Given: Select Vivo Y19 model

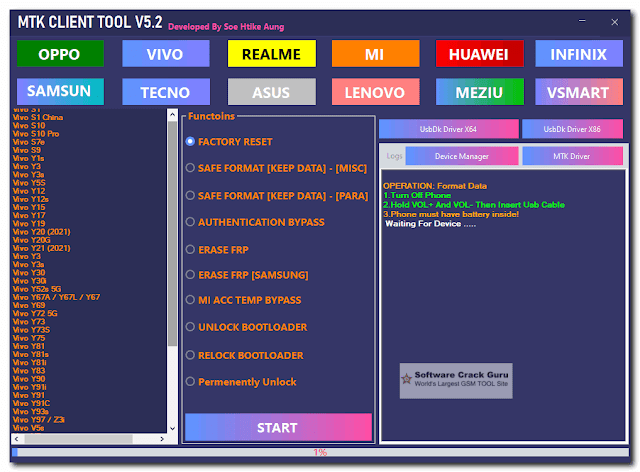Looking at the screenshot, I should coord(29,223).
